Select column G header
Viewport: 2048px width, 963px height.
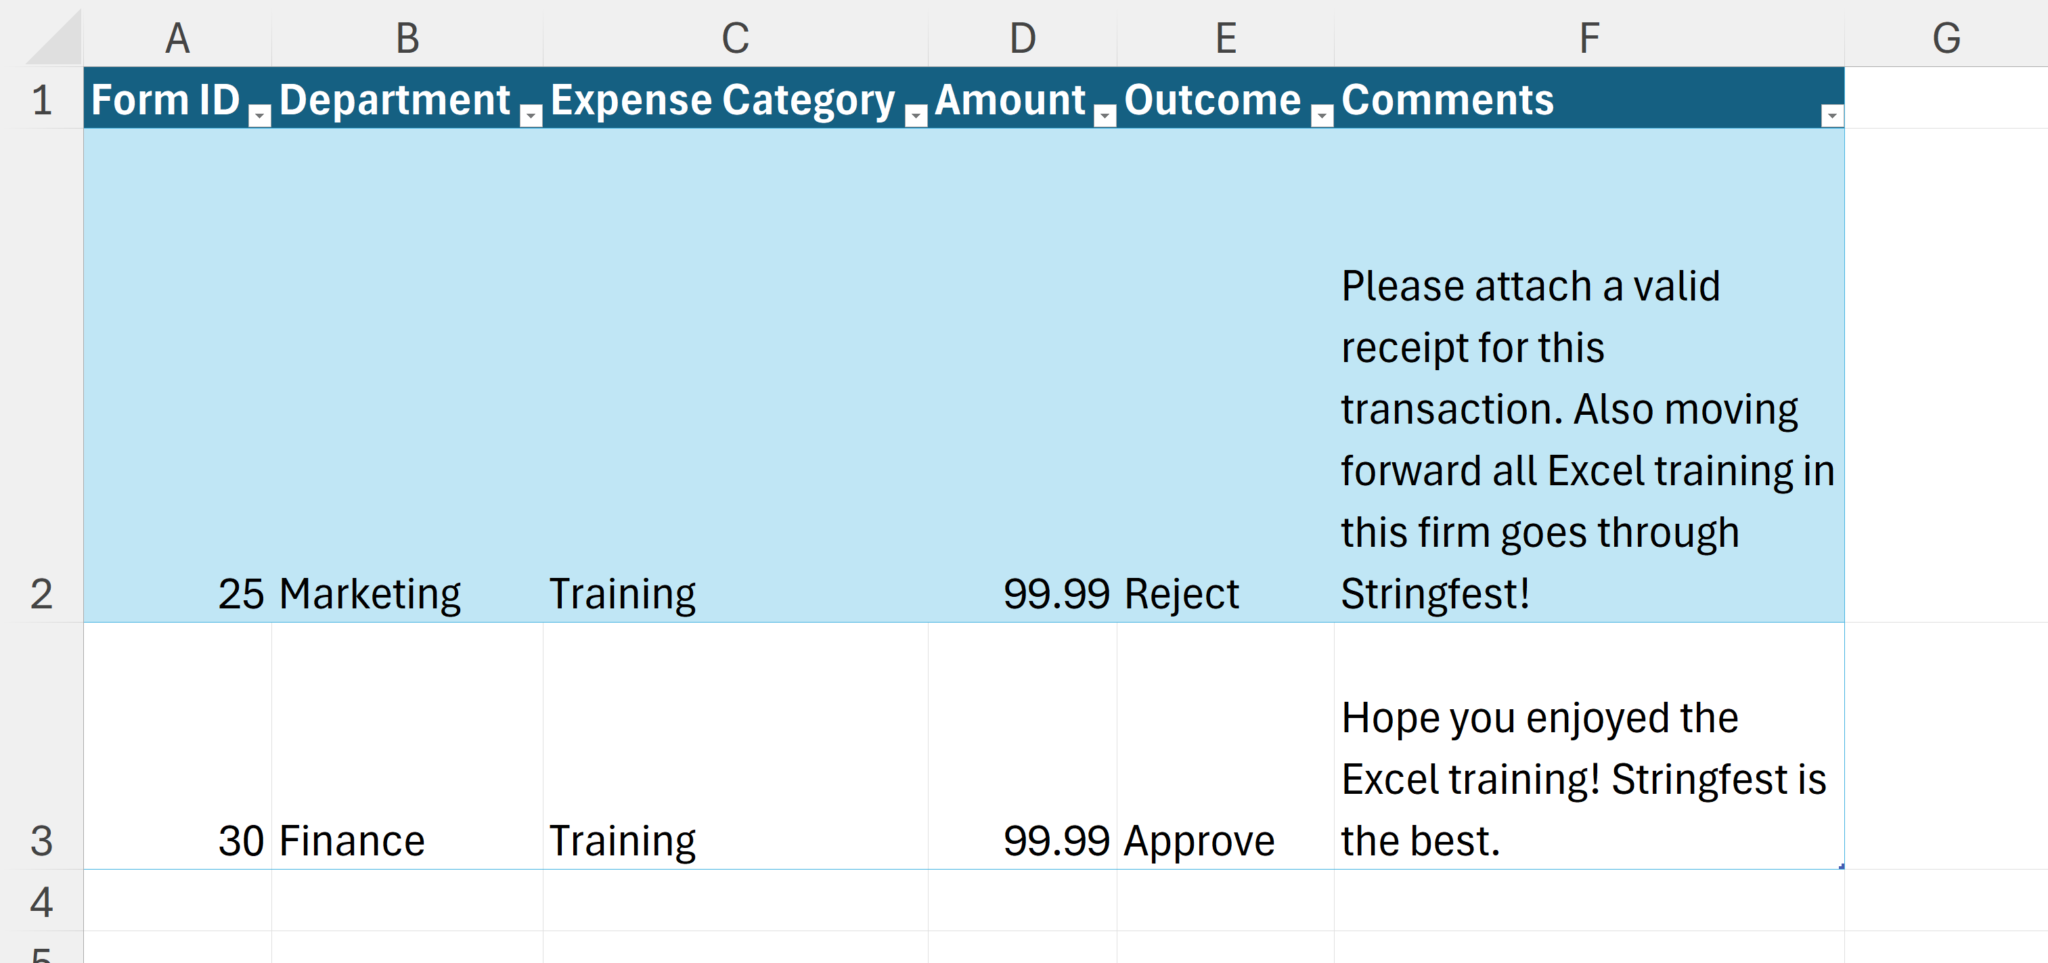[x=1945, y=38]
